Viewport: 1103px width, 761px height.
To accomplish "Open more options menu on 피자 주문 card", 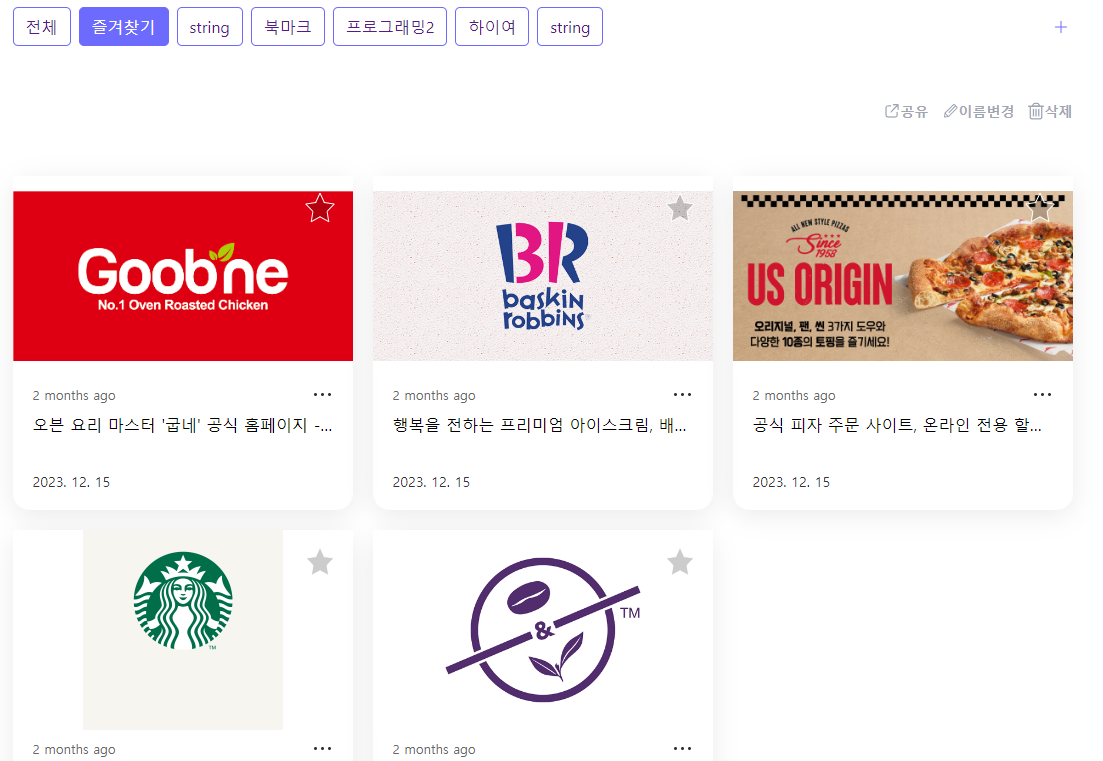I will tap(1043, 395).
